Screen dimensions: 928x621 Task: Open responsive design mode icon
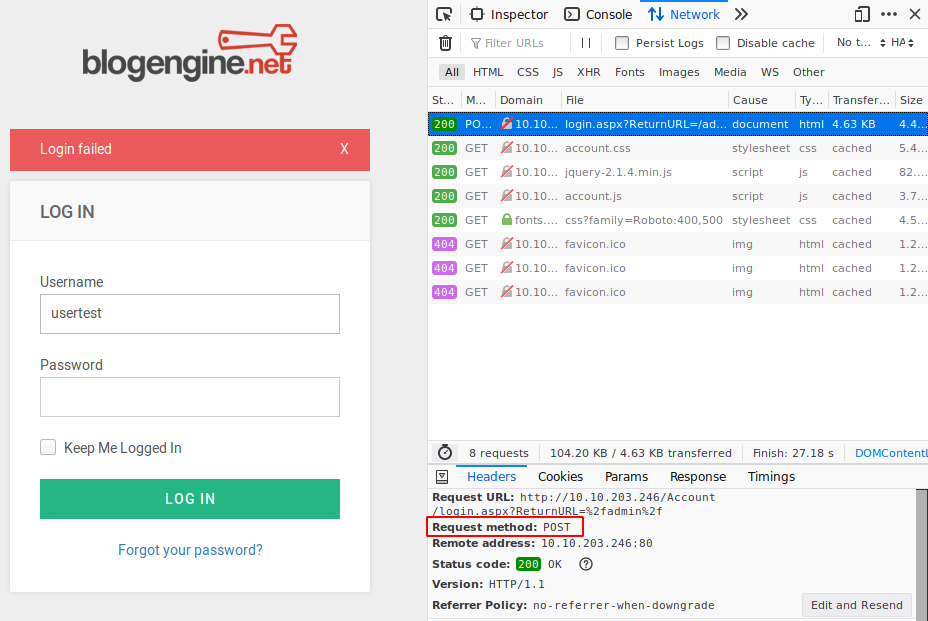[x=862, y=14]
